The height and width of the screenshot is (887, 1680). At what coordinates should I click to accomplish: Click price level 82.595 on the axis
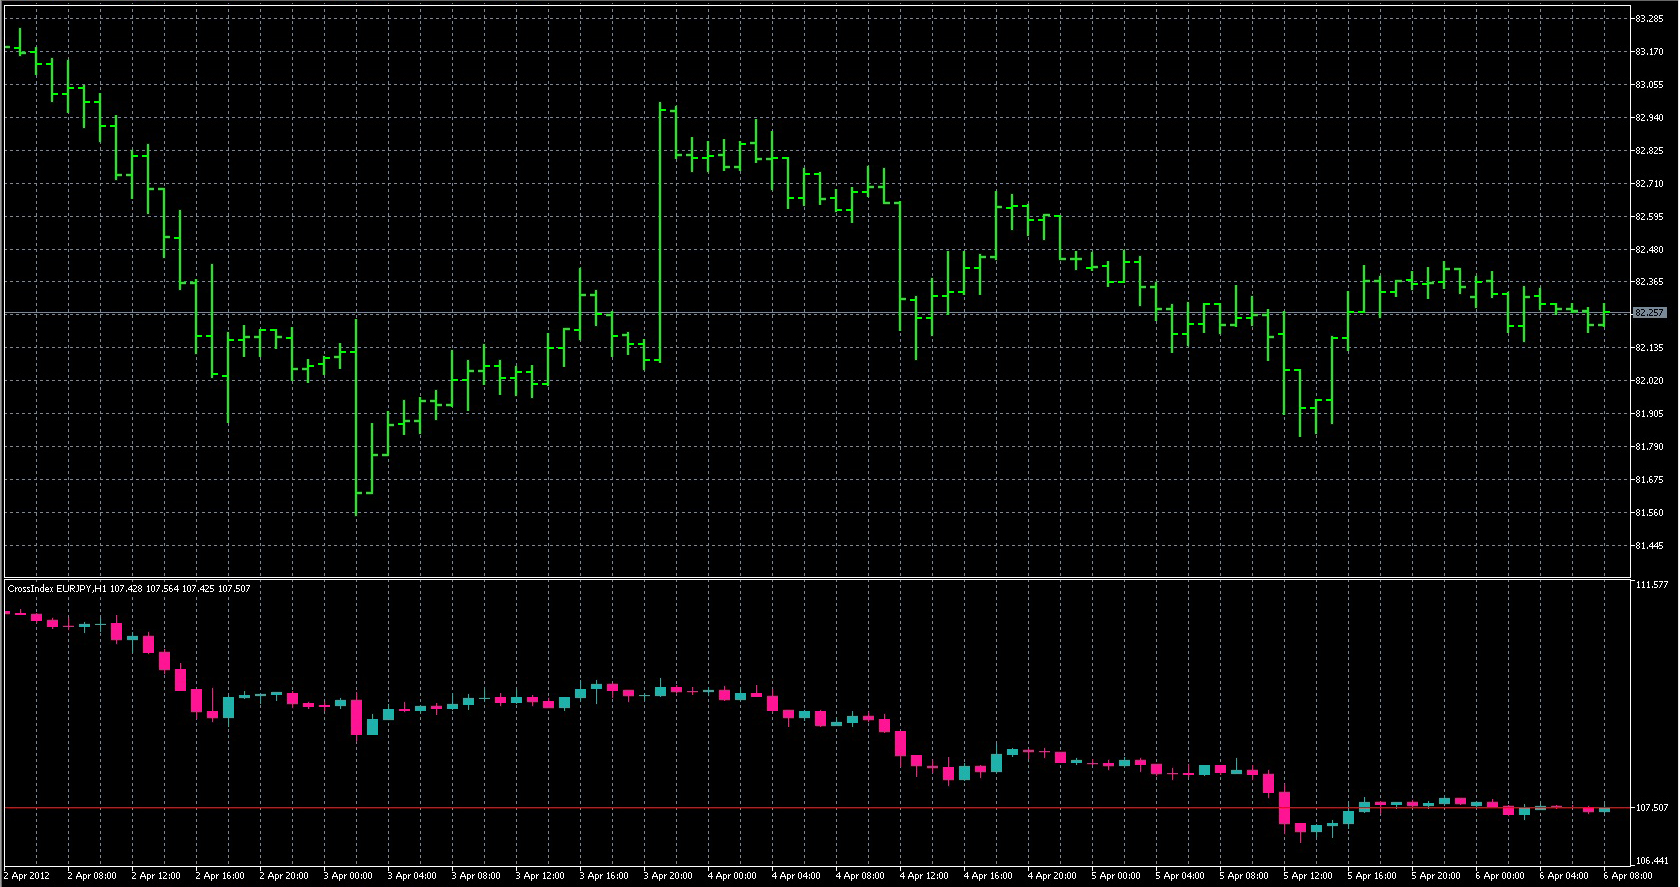tap(1649, 216)
